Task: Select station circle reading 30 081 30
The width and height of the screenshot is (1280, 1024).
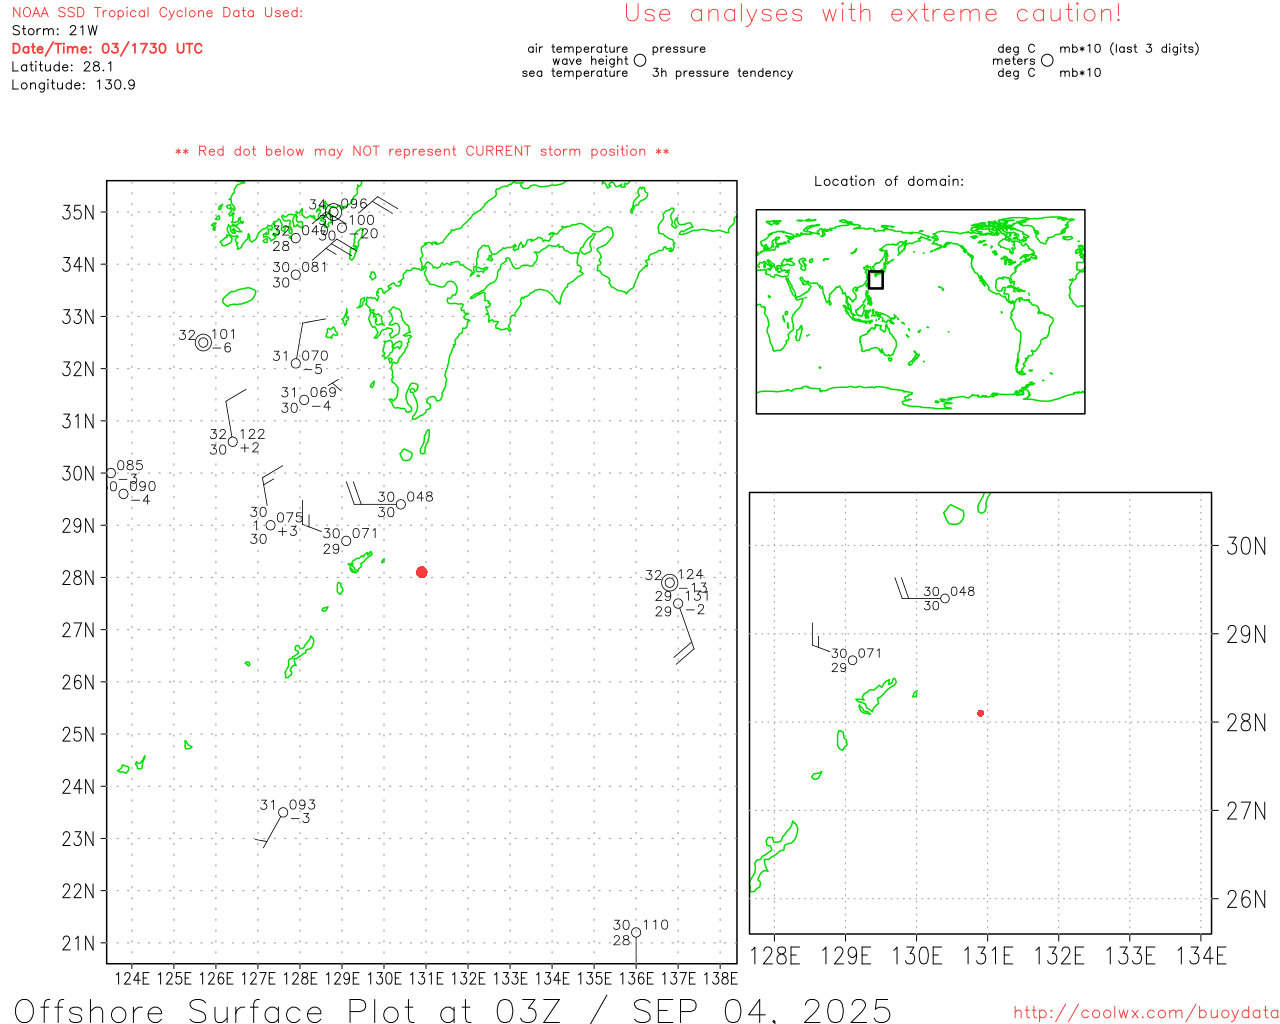Action: coord(296,275)
